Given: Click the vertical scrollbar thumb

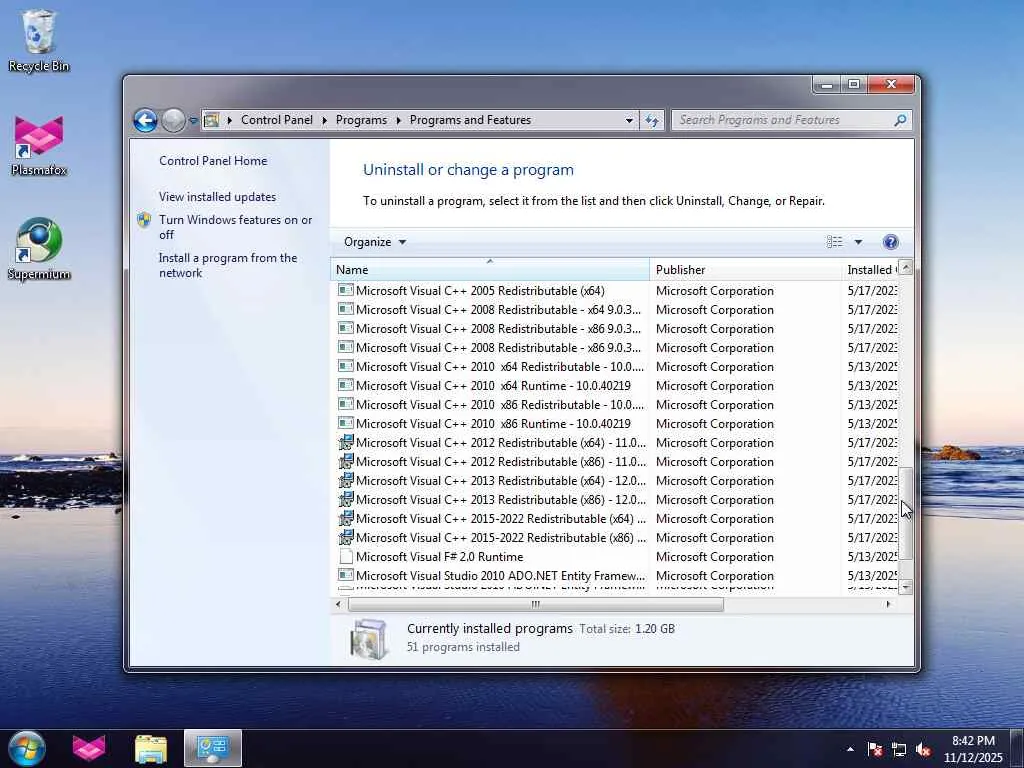Looking at the screenshot, I should tap(905, 513).
